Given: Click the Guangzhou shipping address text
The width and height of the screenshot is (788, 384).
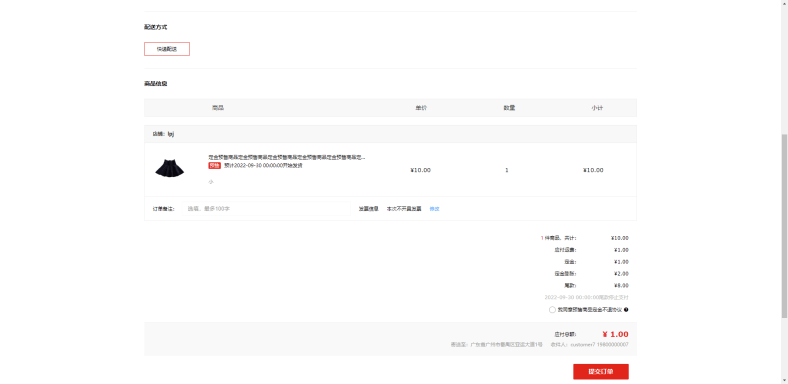Looking at the screenshot, I should tap(497, 345).
